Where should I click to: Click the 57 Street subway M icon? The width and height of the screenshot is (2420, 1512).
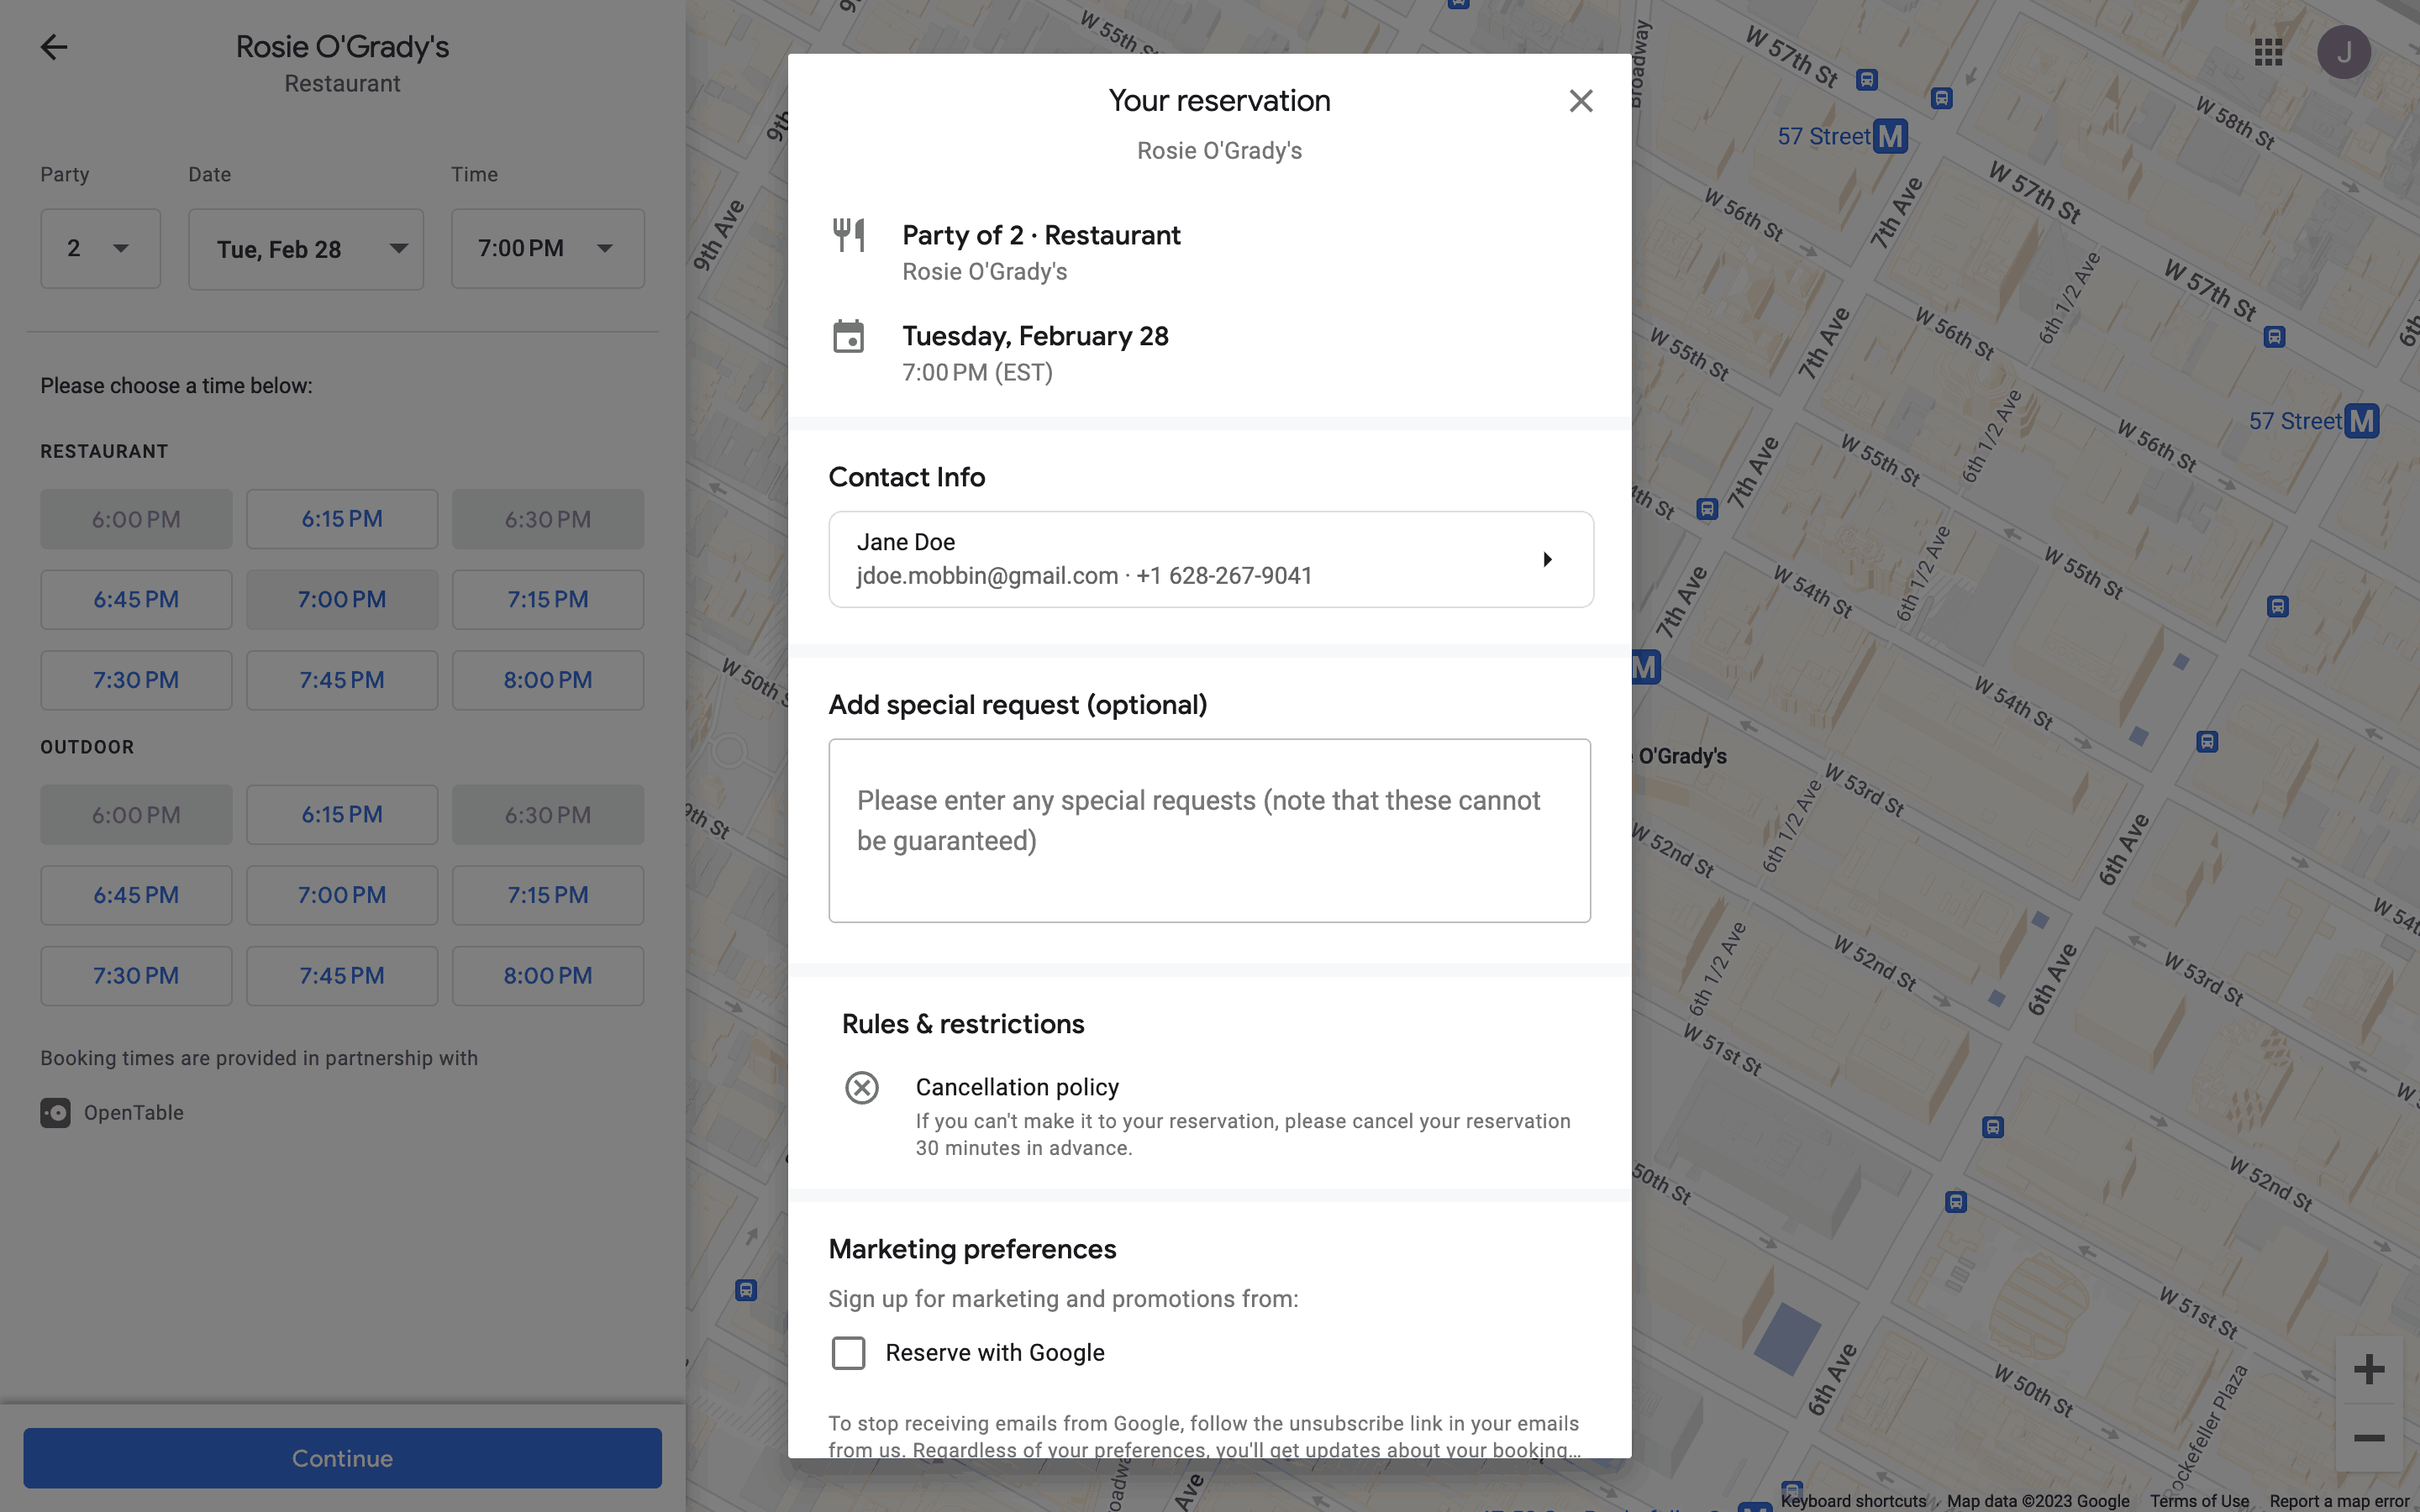pyautogui.click(x=1890, y=136)
